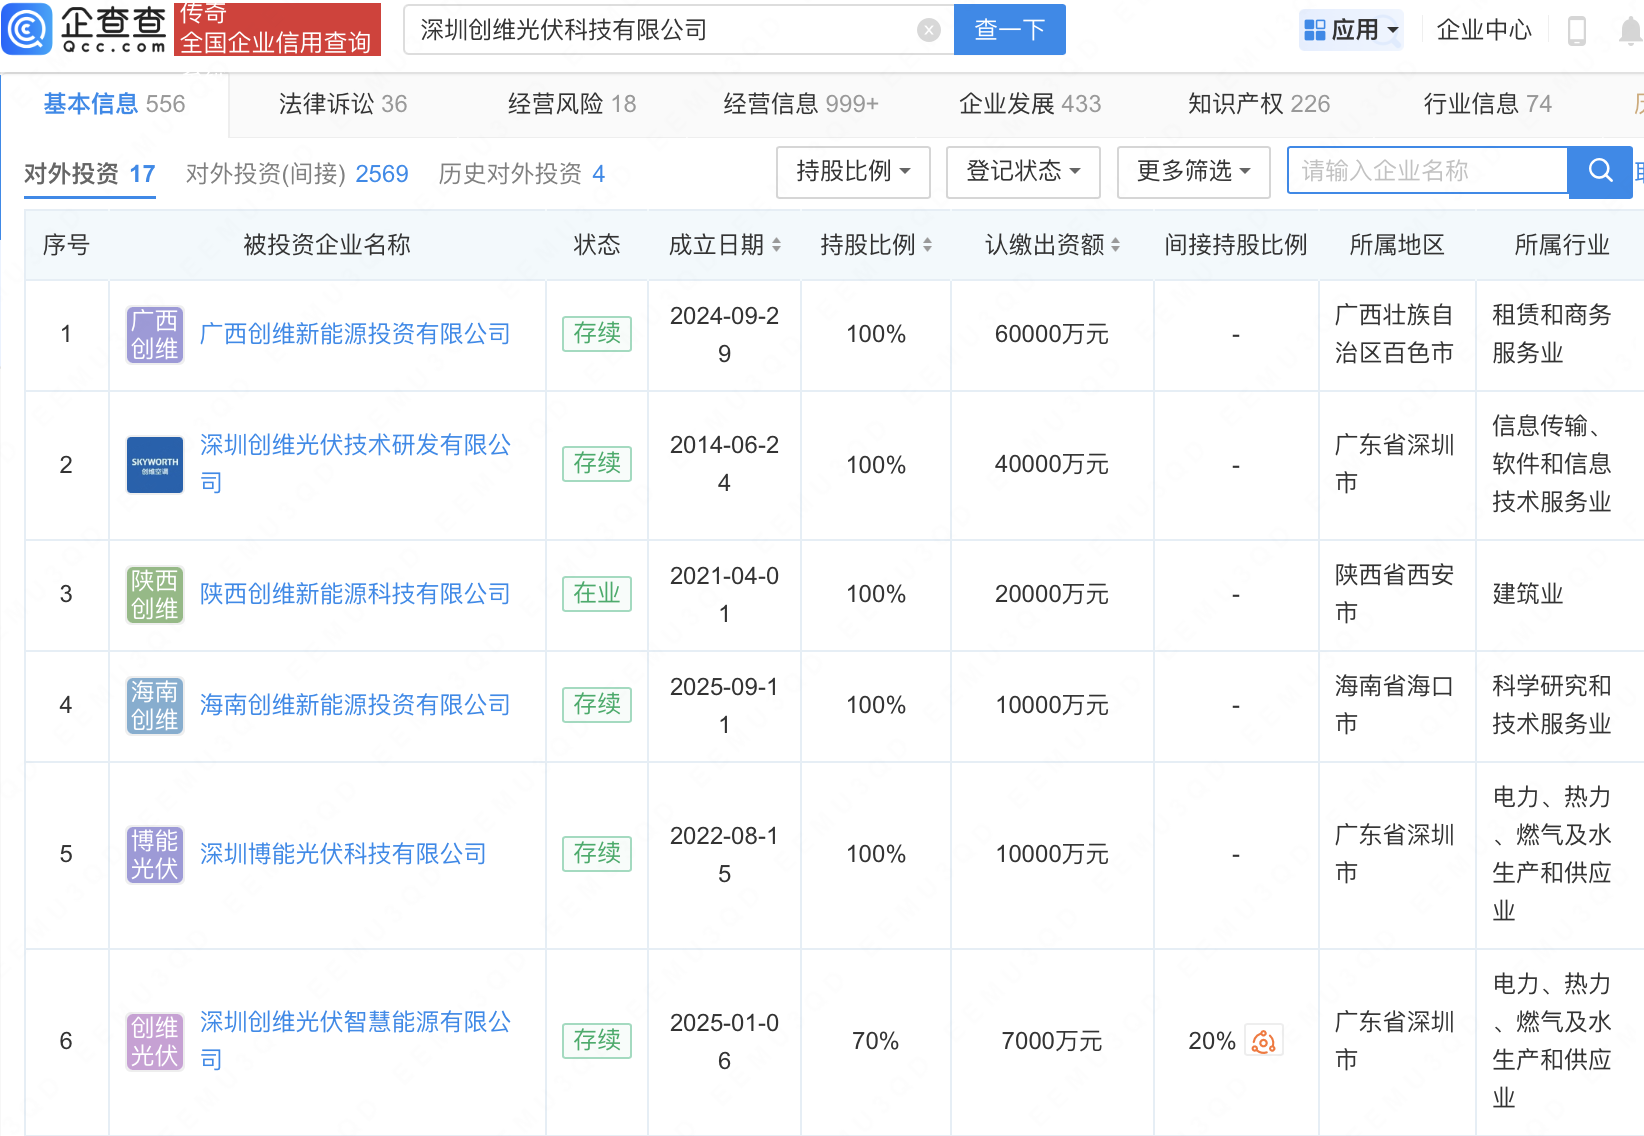Click the mobile phone icon

1576,31
